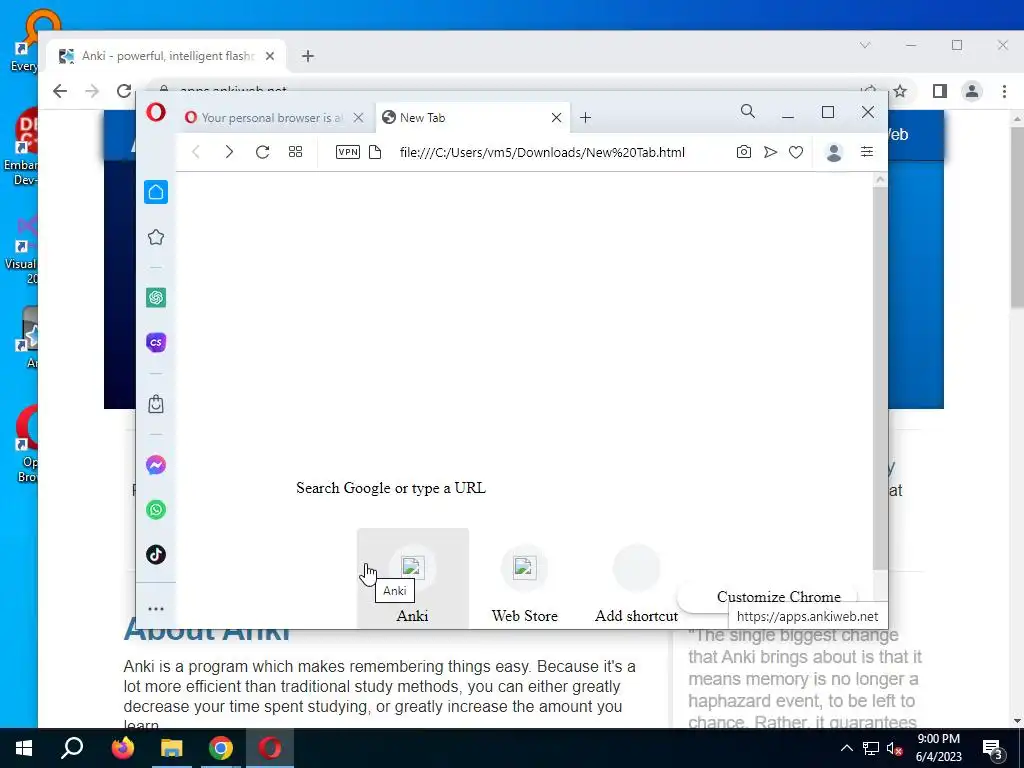
Task: Go forward in the Opera window
Action: (x=229, y=152)
